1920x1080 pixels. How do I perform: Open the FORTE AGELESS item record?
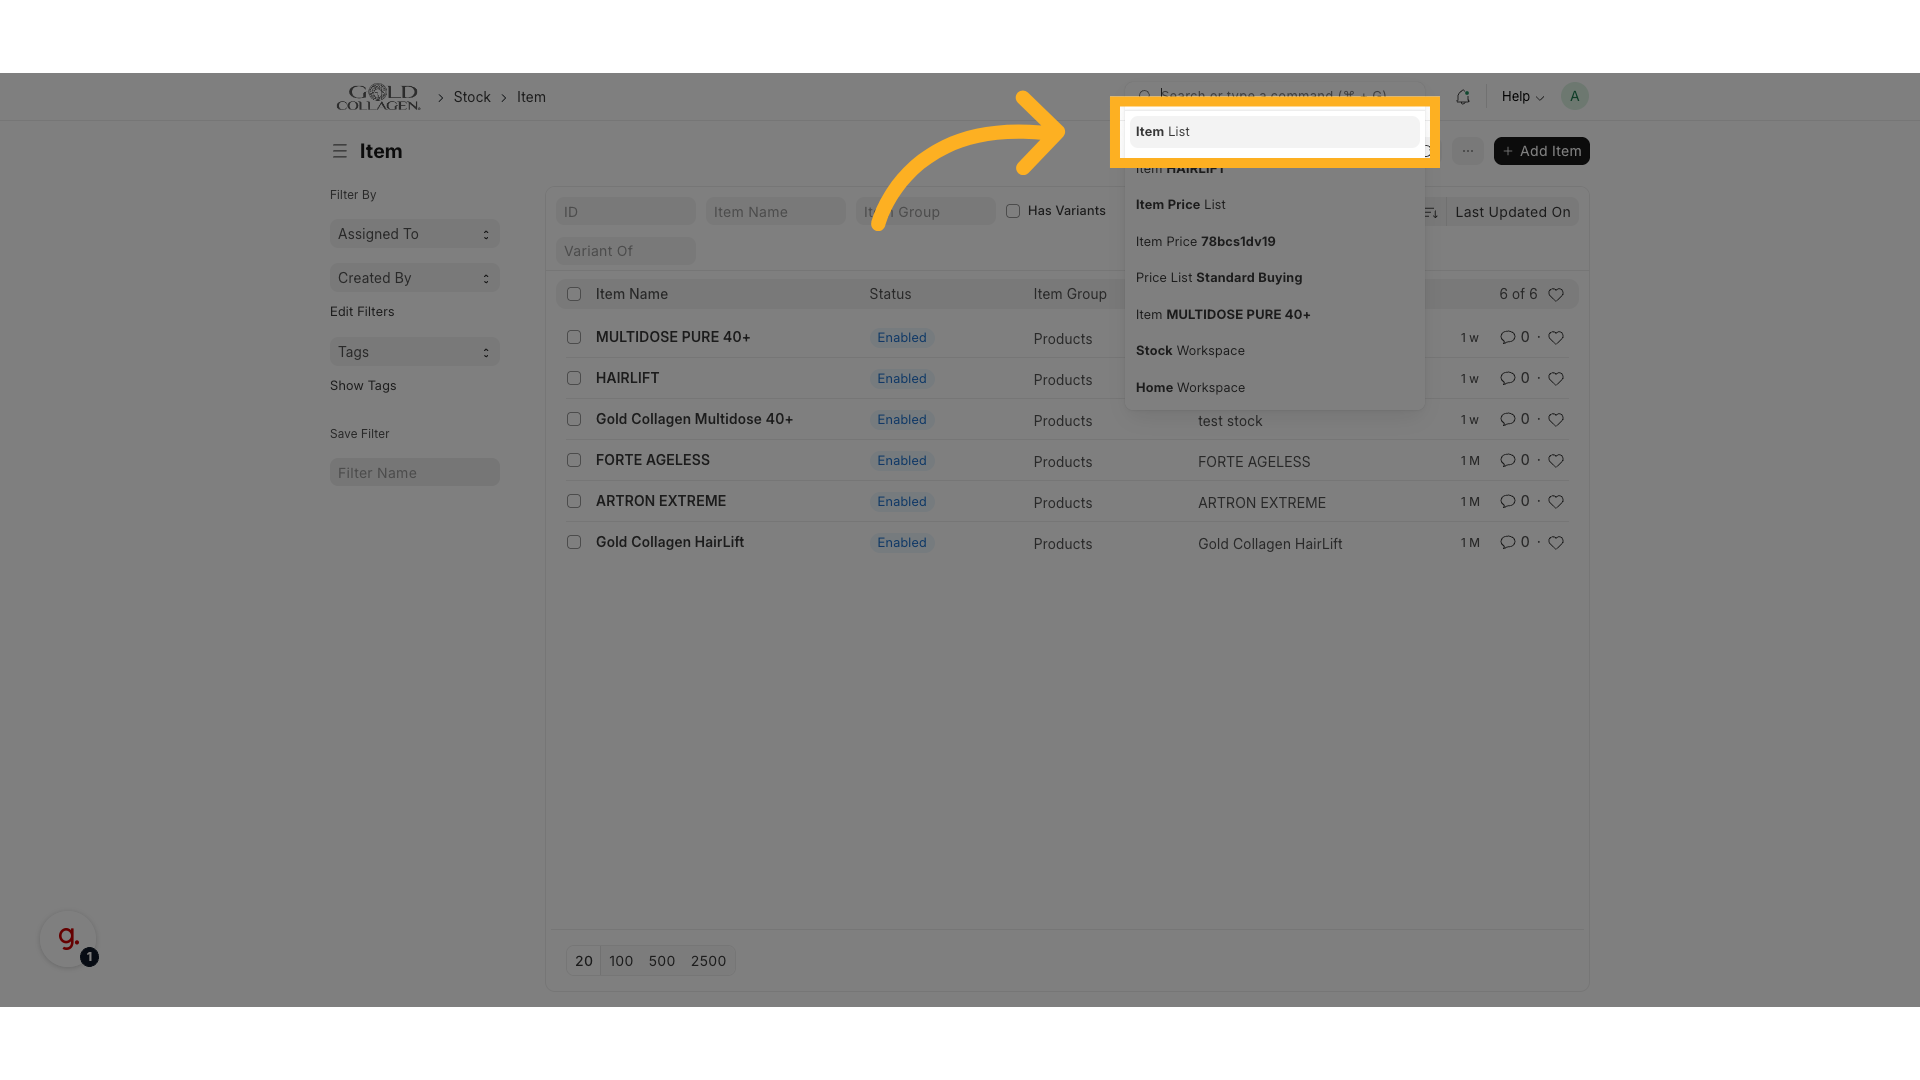(x=653, y=460)
